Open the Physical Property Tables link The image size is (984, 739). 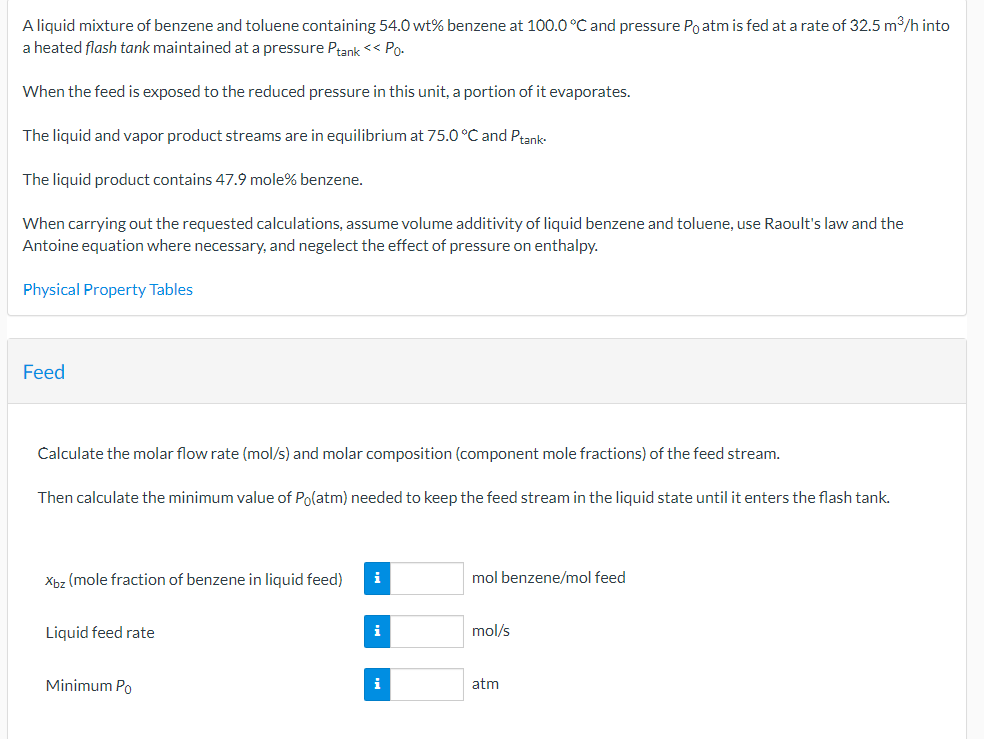pos(107,289)
